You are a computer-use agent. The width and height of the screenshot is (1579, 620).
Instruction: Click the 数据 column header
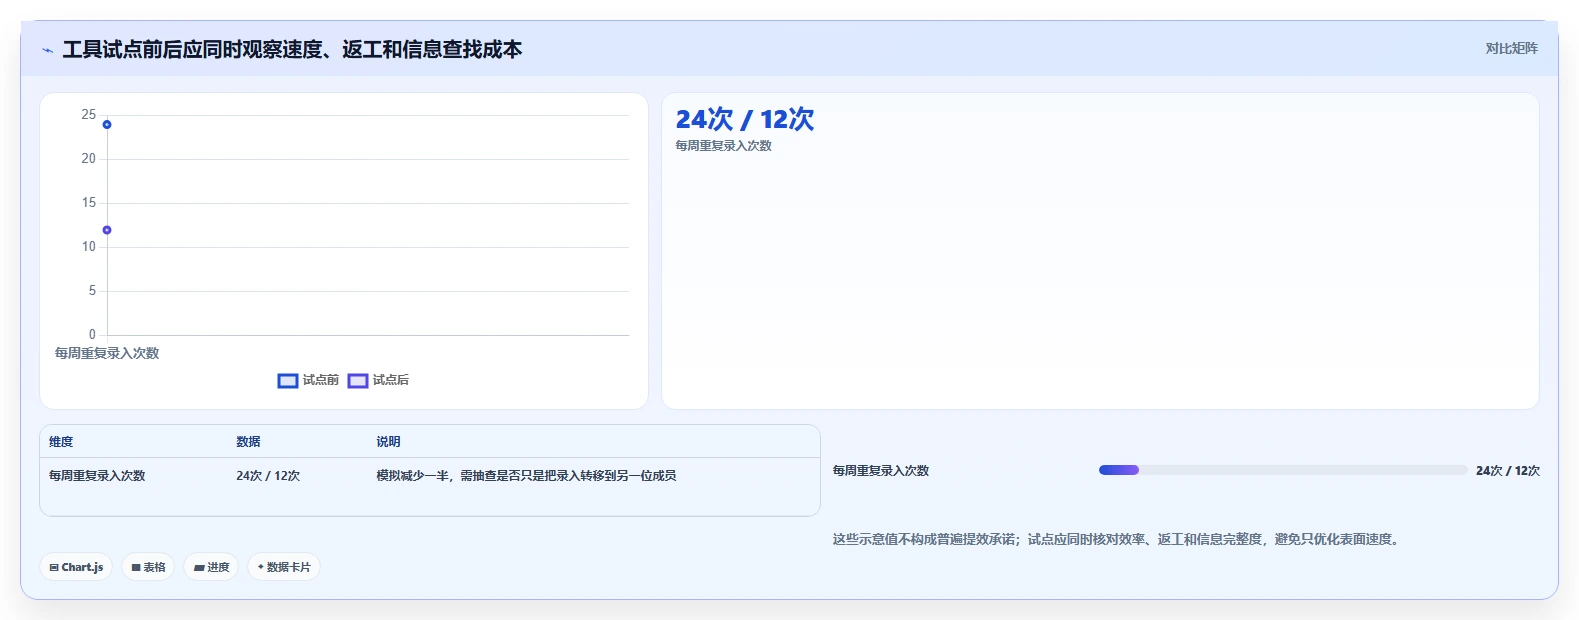(248, 442)
